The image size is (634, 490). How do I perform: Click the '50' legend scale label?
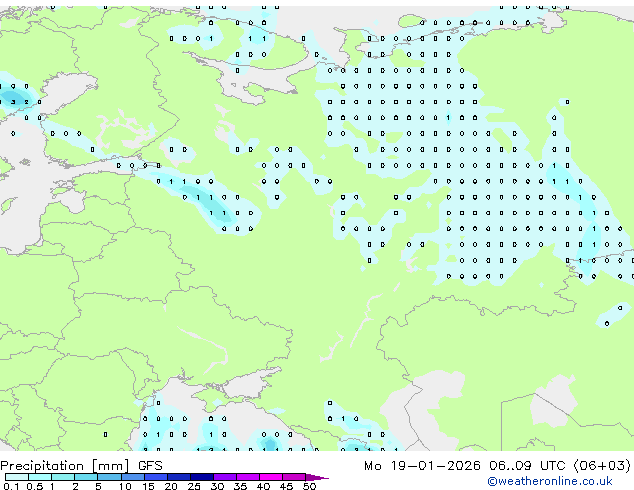pos(309,486)
